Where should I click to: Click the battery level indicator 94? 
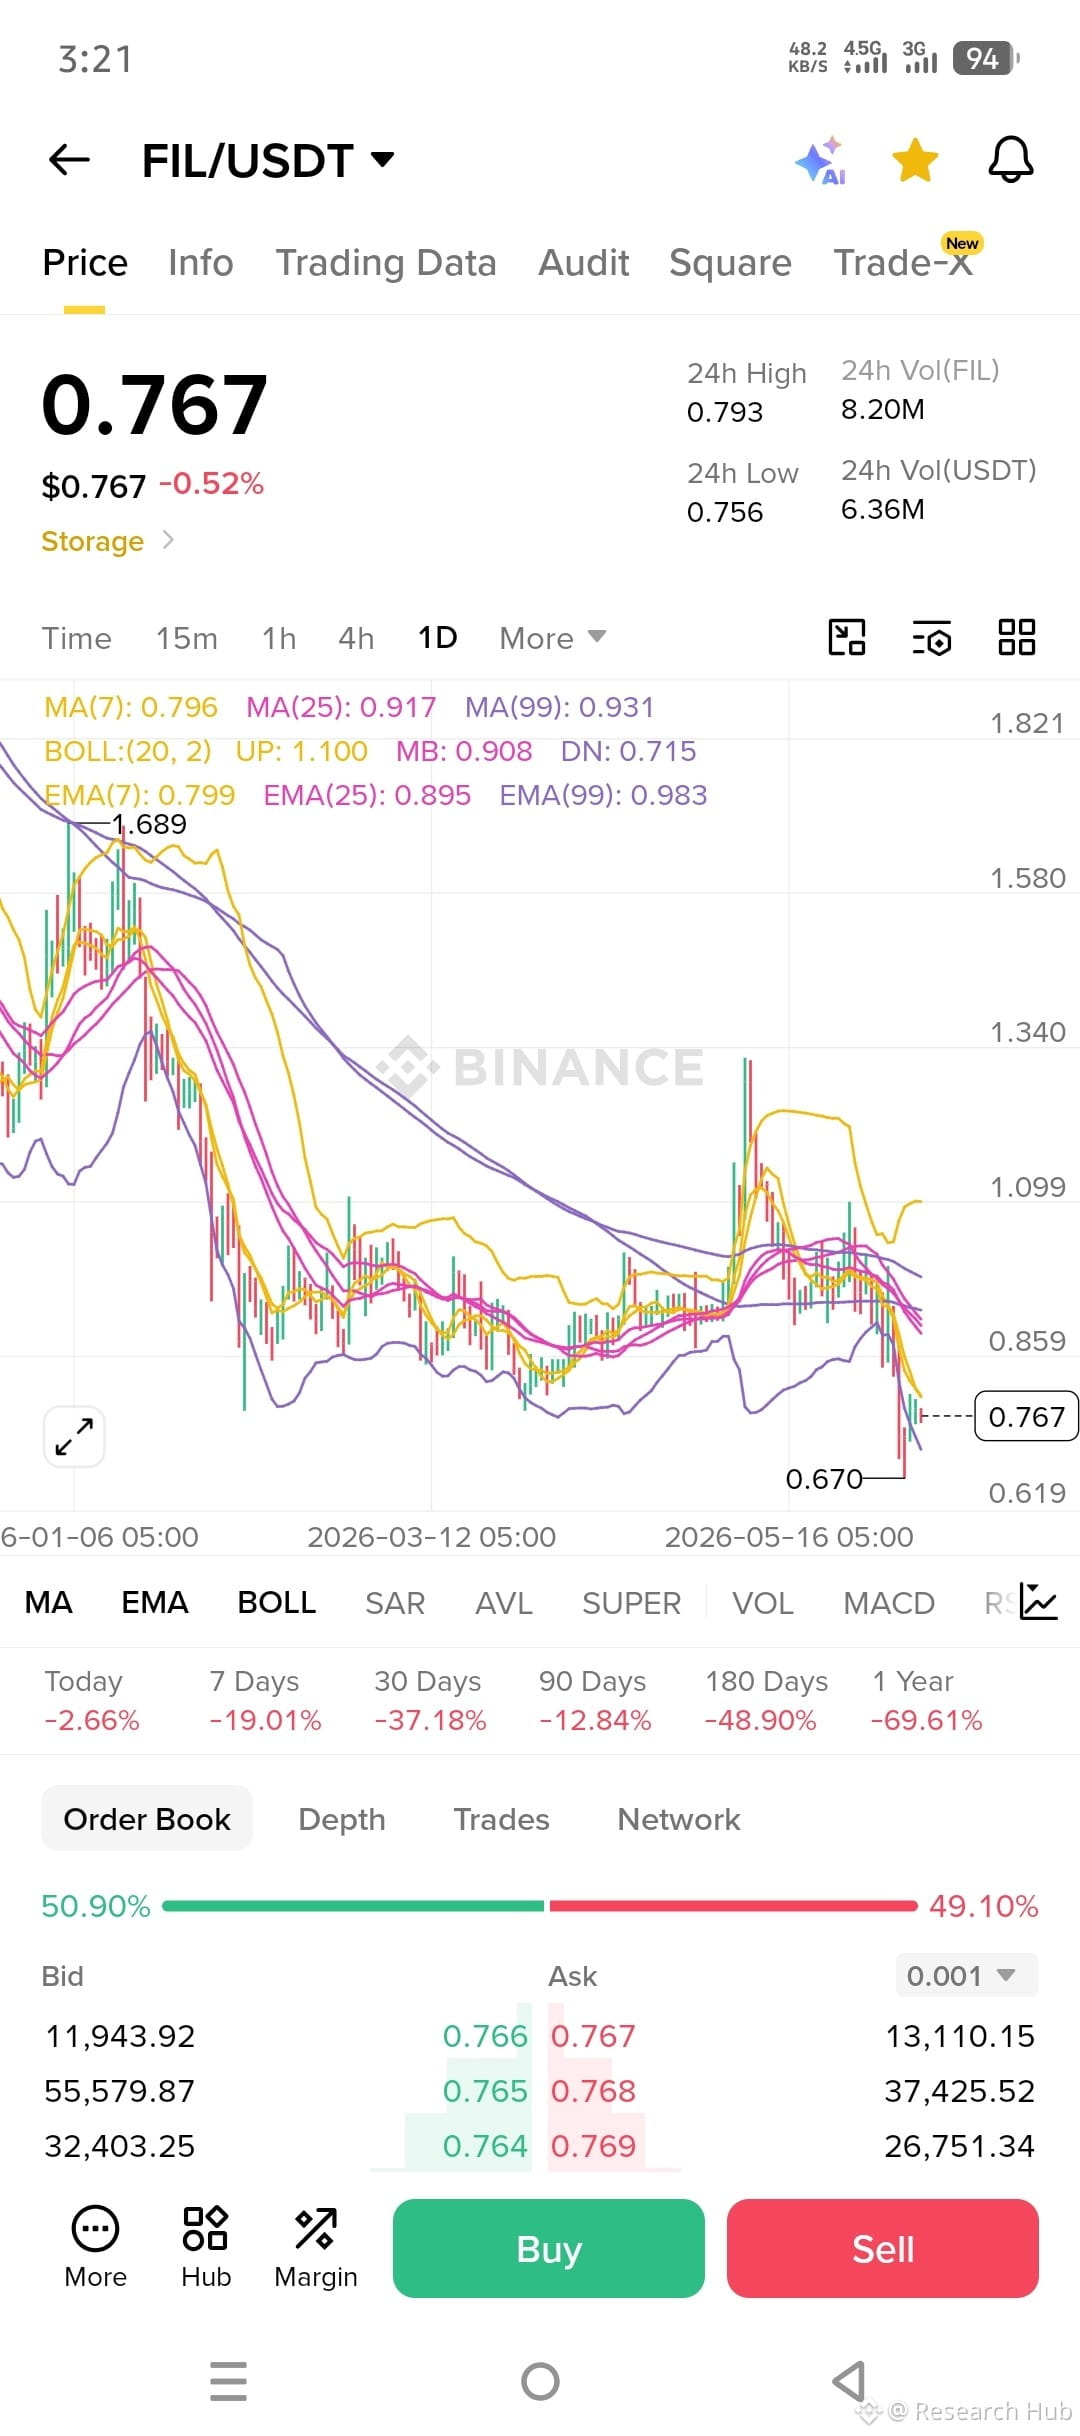(984, 59)
